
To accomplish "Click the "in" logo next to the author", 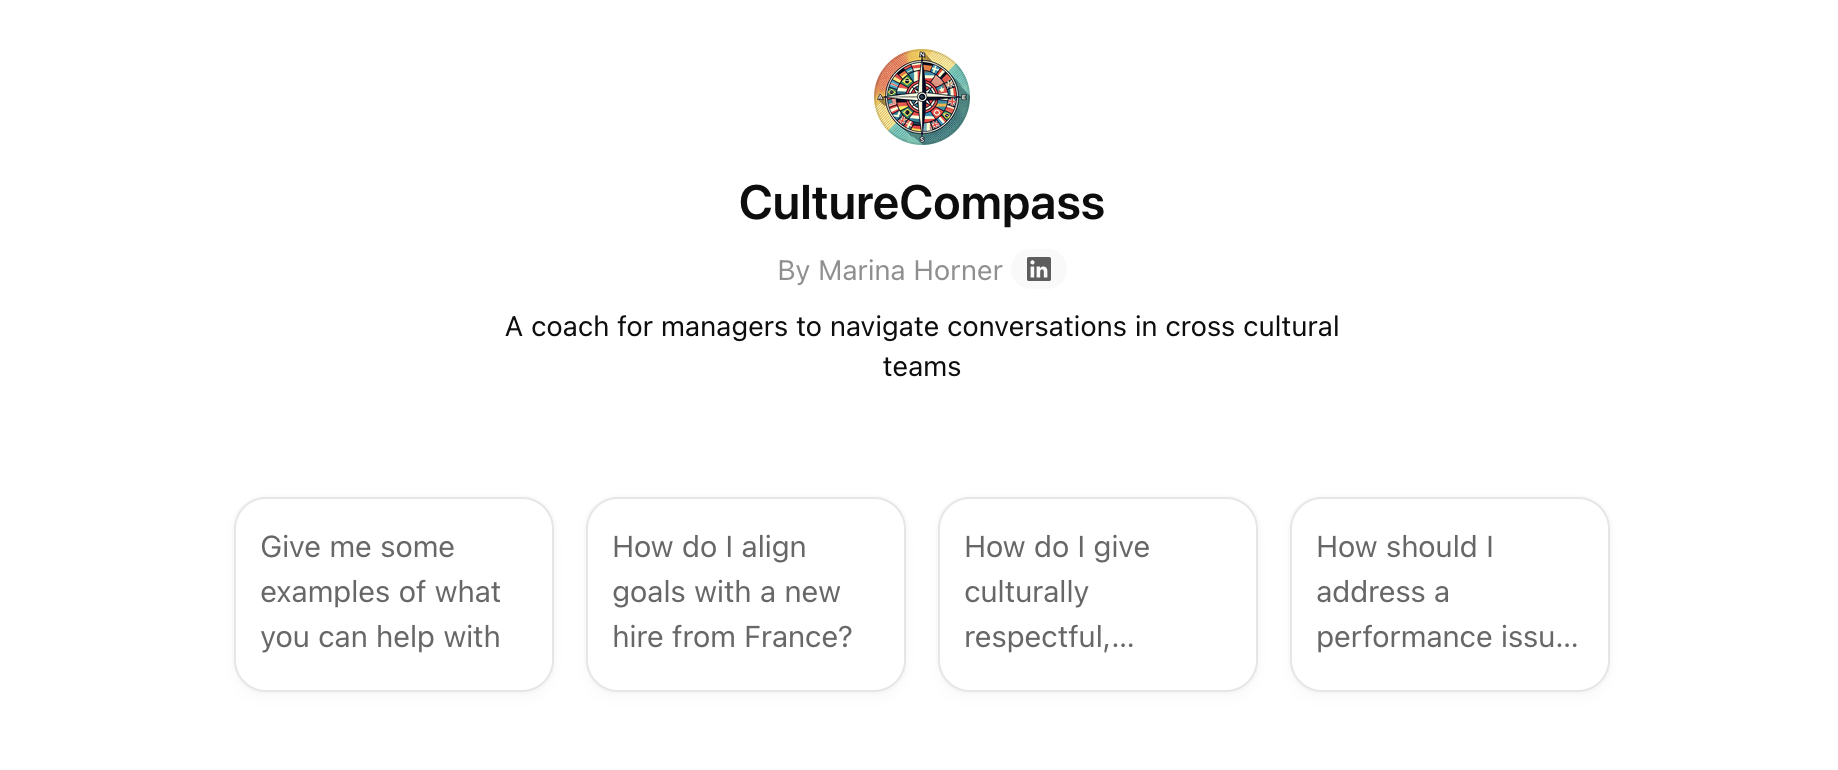I will (x=1038, y=270).
